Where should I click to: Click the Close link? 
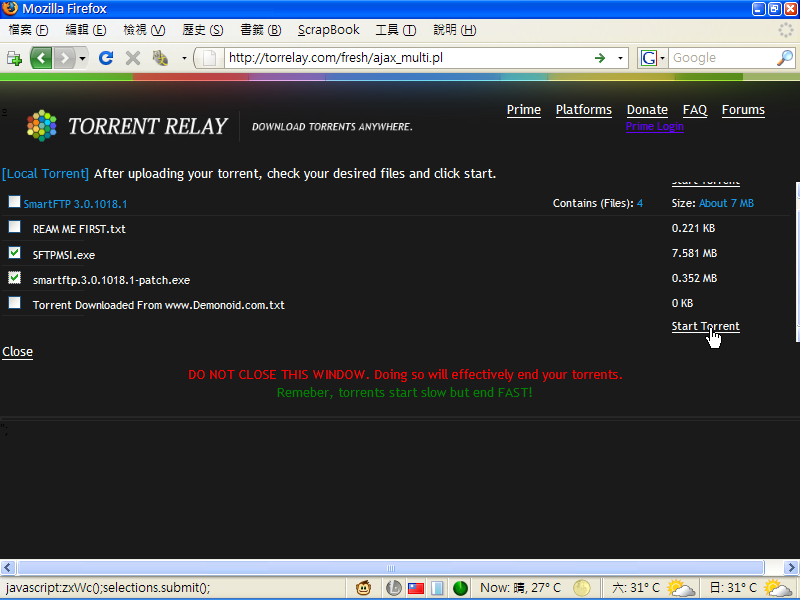[17, 352]
